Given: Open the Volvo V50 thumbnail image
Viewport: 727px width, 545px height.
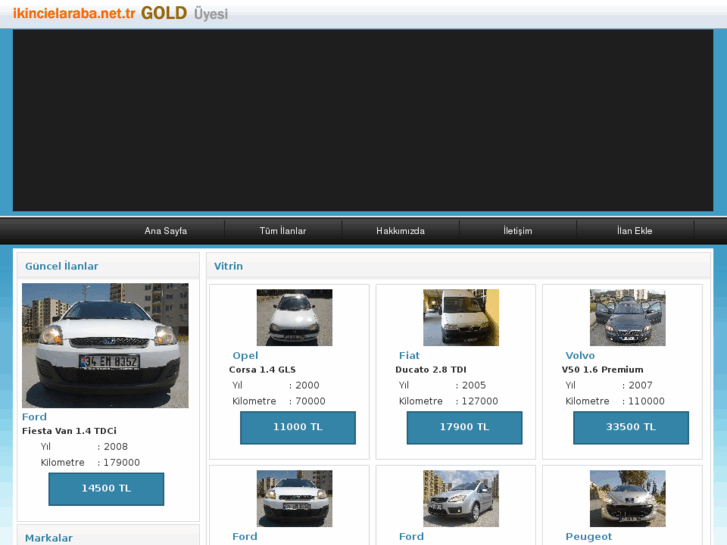Looking at the screenshot, I should (x=627, y=317).
